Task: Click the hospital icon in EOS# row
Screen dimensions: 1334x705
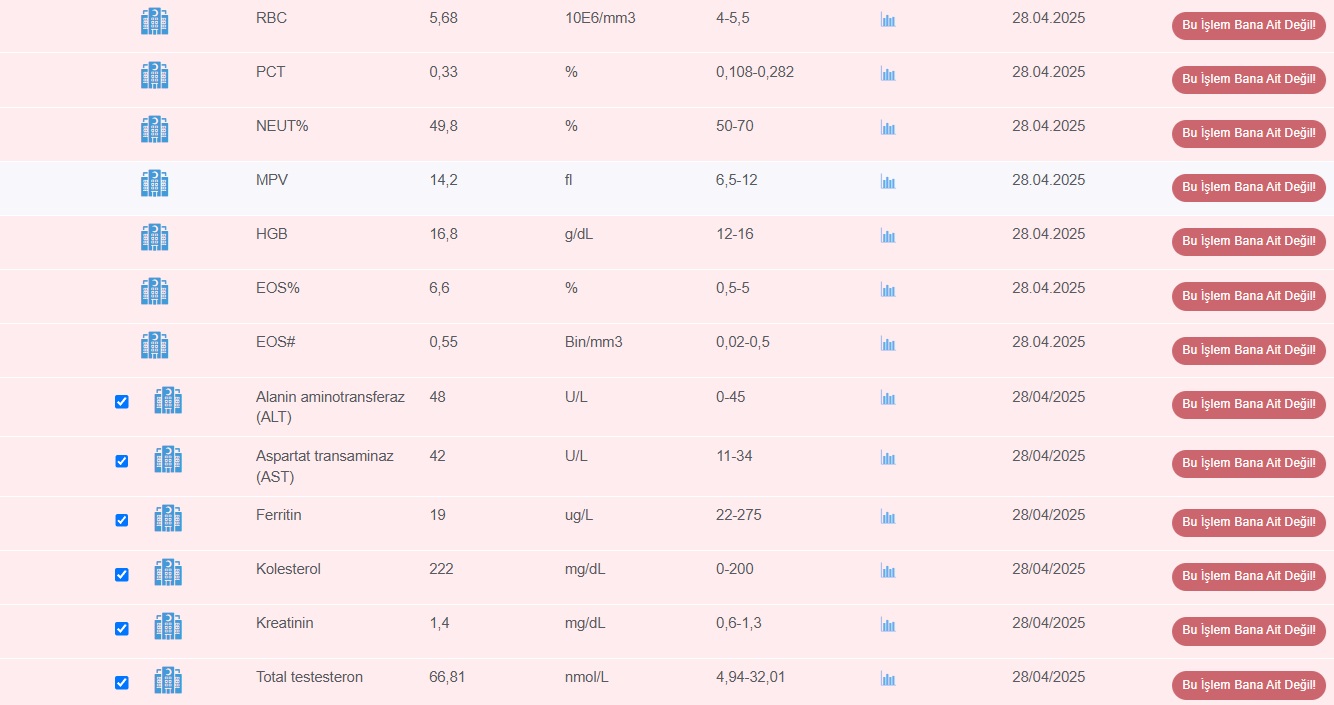Action: [155, 345]
